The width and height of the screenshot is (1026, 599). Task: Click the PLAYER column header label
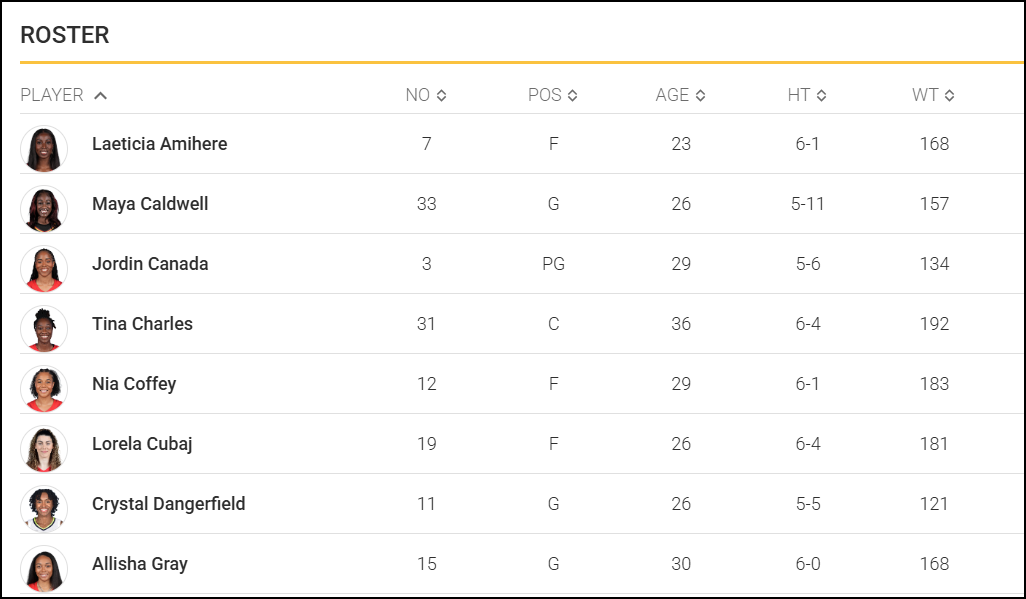pyautogui.click(x=52, y=96)
